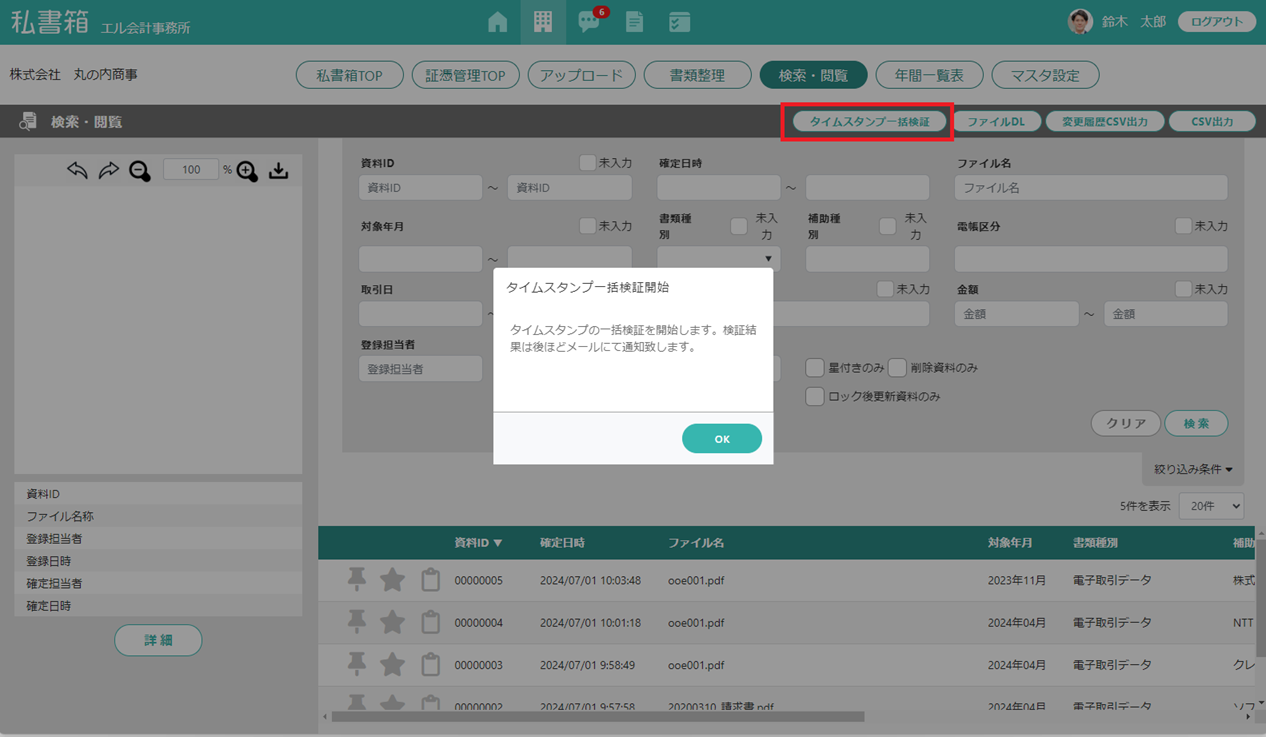Click ログアウト button
This screenshot has height=737, width=1266.
(x=1217, y=22)
